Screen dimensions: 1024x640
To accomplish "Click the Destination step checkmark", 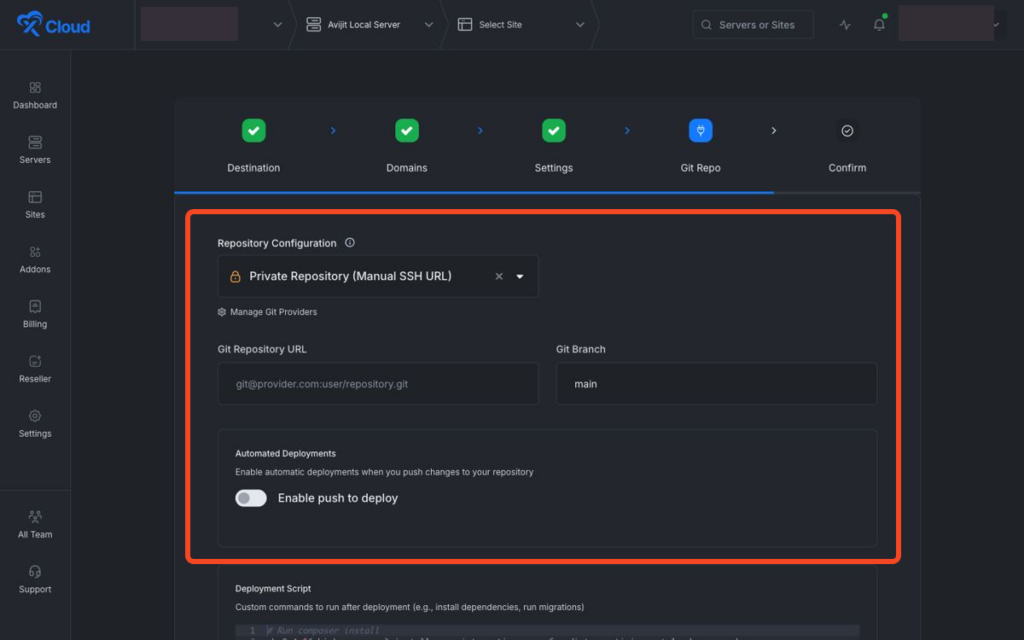I will 254,131.
